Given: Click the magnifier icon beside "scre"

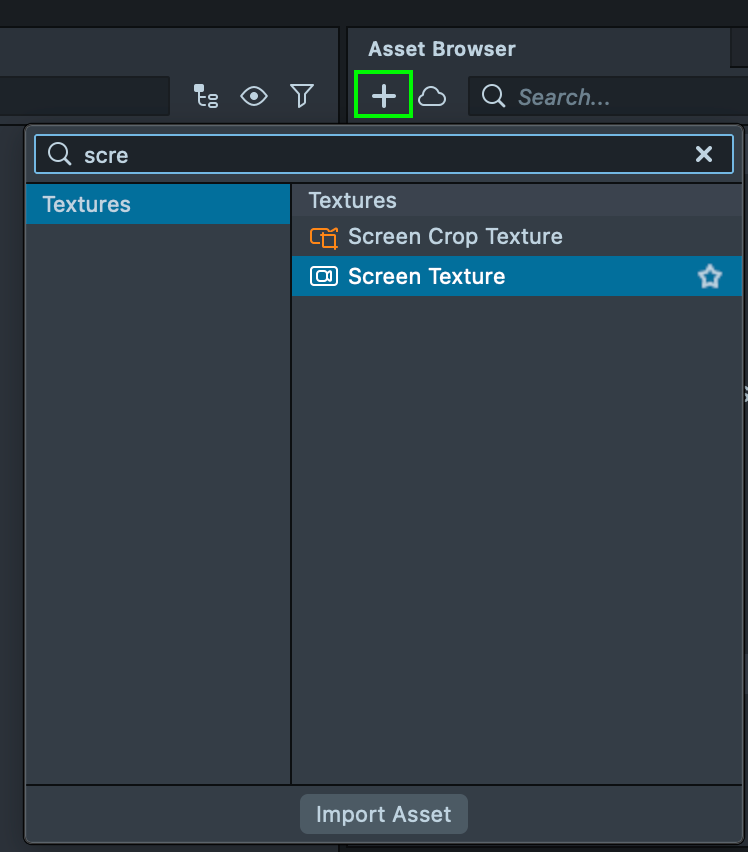Looking at the screenshot, I should pos(60,154).
